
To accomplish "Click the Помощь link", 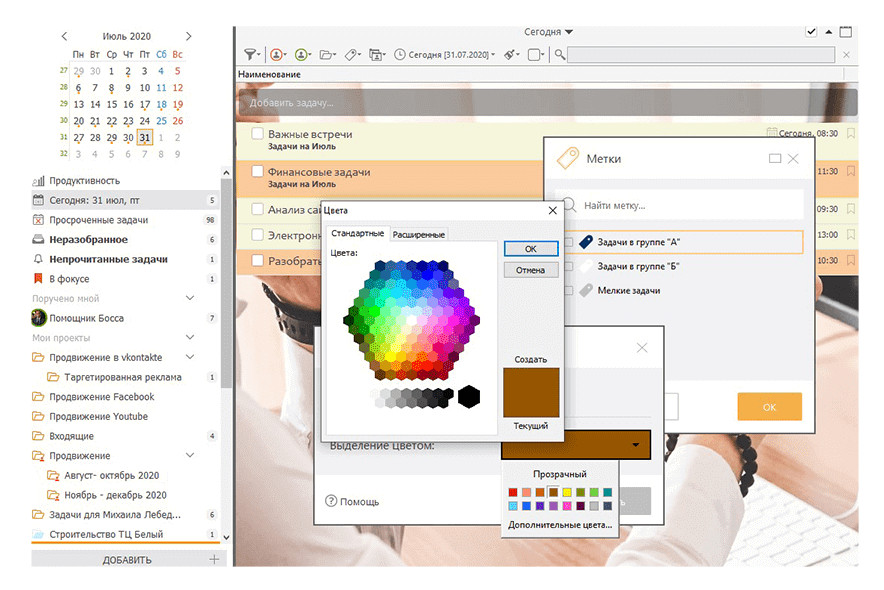I will pyautogui.click(x=360, y=502).
